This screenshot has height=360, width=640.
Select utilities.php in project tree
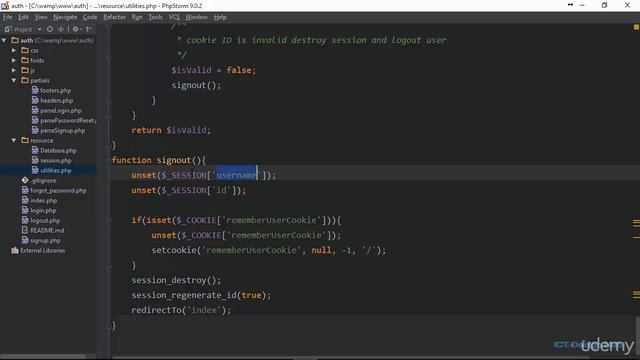[x=56, y=171]
